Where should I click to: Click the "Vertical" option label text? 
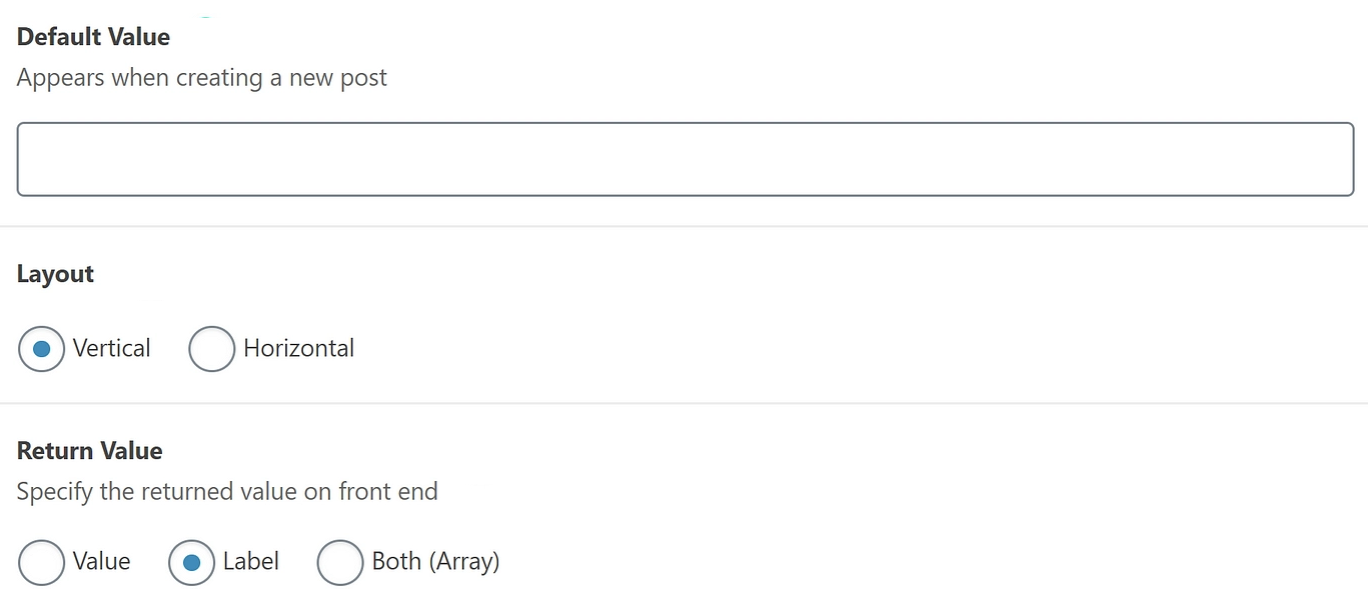[x=112, y=349]
